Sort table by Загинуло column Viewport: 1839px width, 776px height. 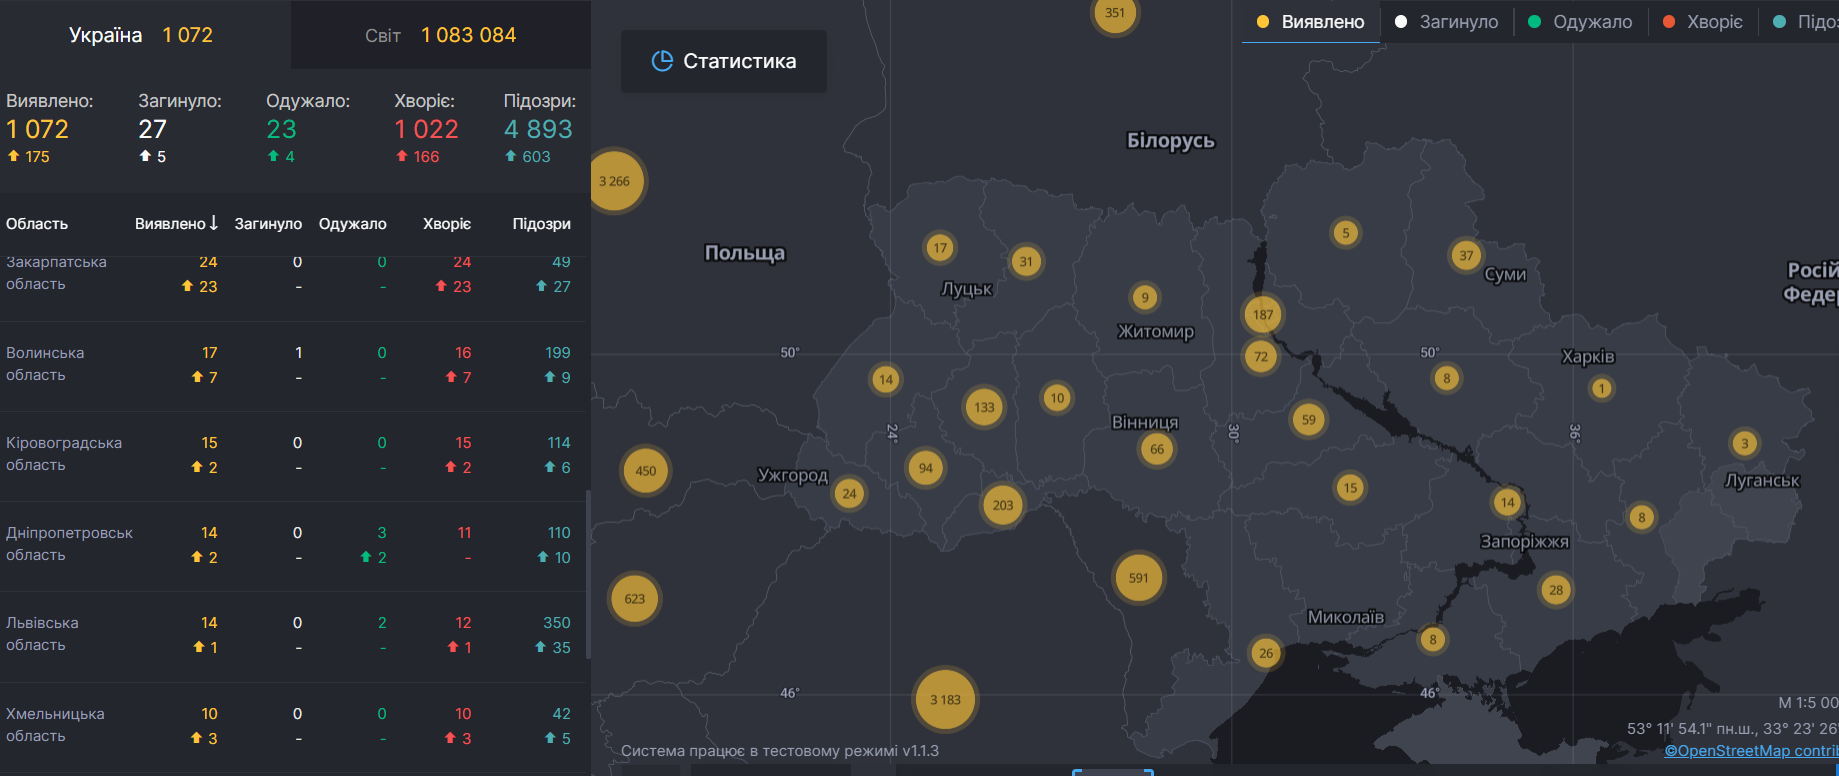pos(268,224)
